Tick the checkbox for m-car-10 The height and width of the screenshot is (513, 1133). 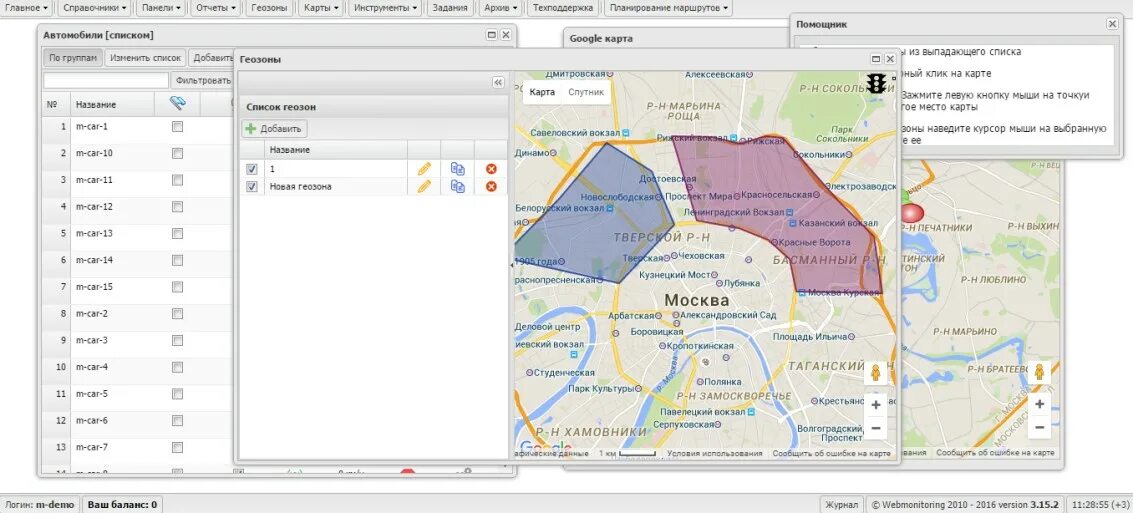click(177, 153)
